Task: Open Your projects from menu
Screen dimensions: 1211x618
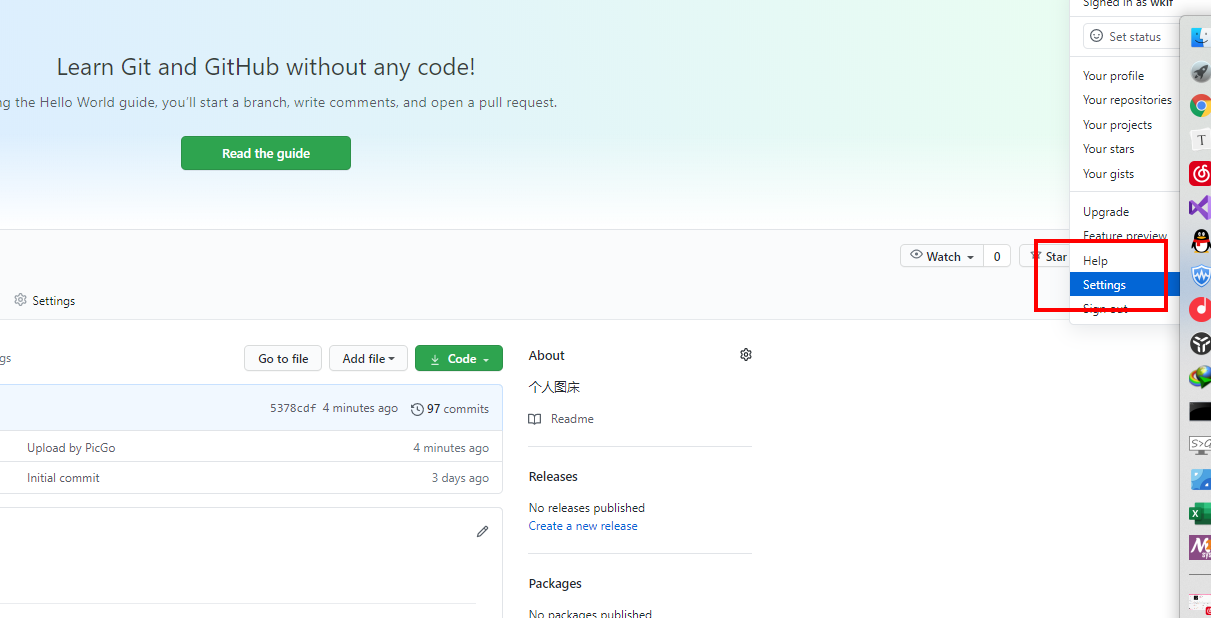Action: point(1117,125)
